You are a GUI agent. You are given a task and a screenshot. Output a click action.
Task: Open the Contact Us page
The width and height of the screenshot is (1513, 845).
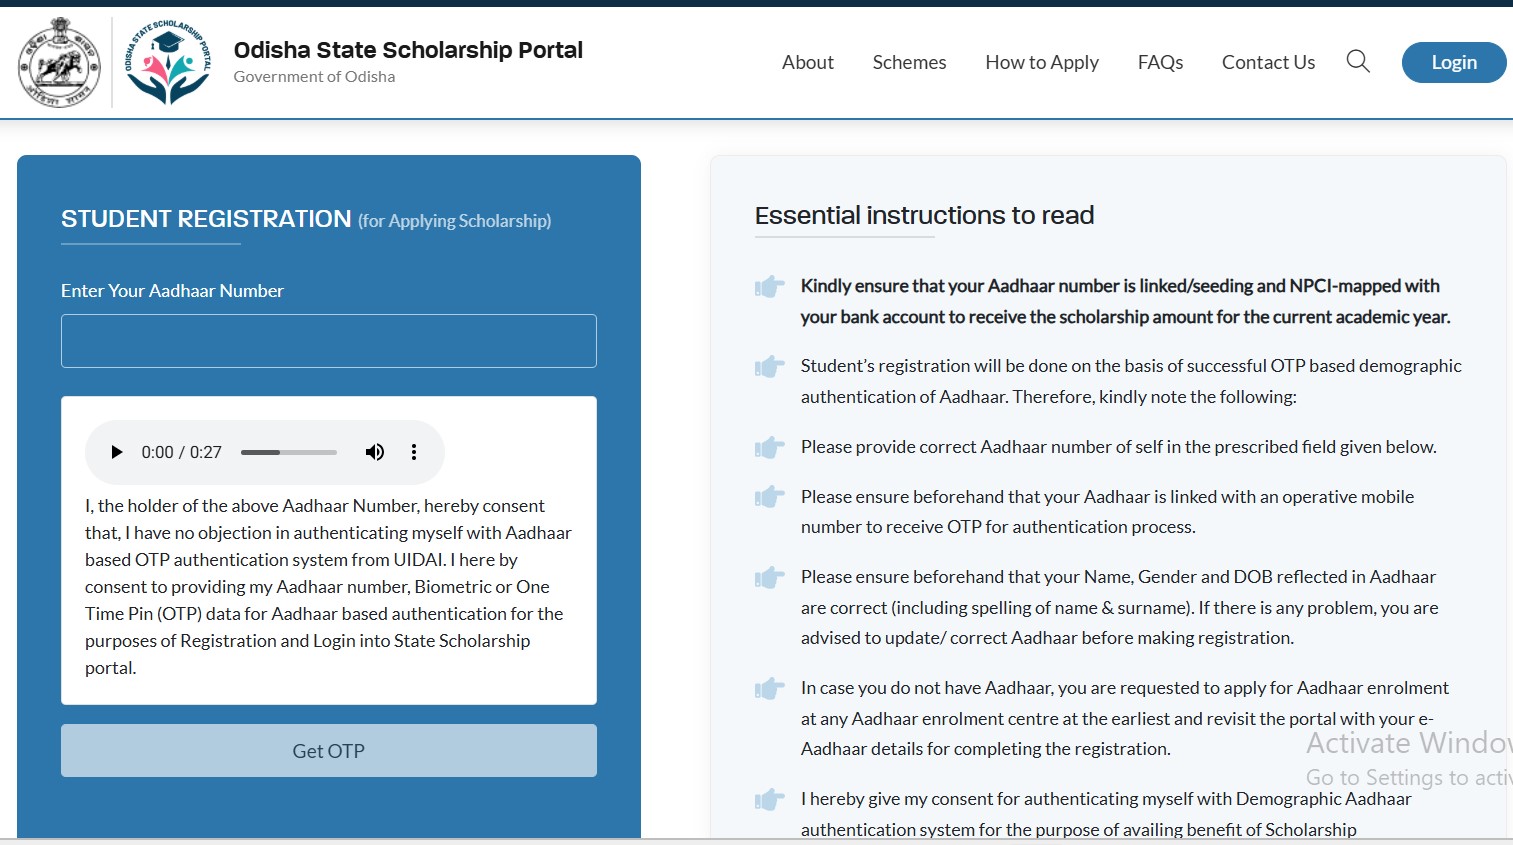[x=1268, y=62]
